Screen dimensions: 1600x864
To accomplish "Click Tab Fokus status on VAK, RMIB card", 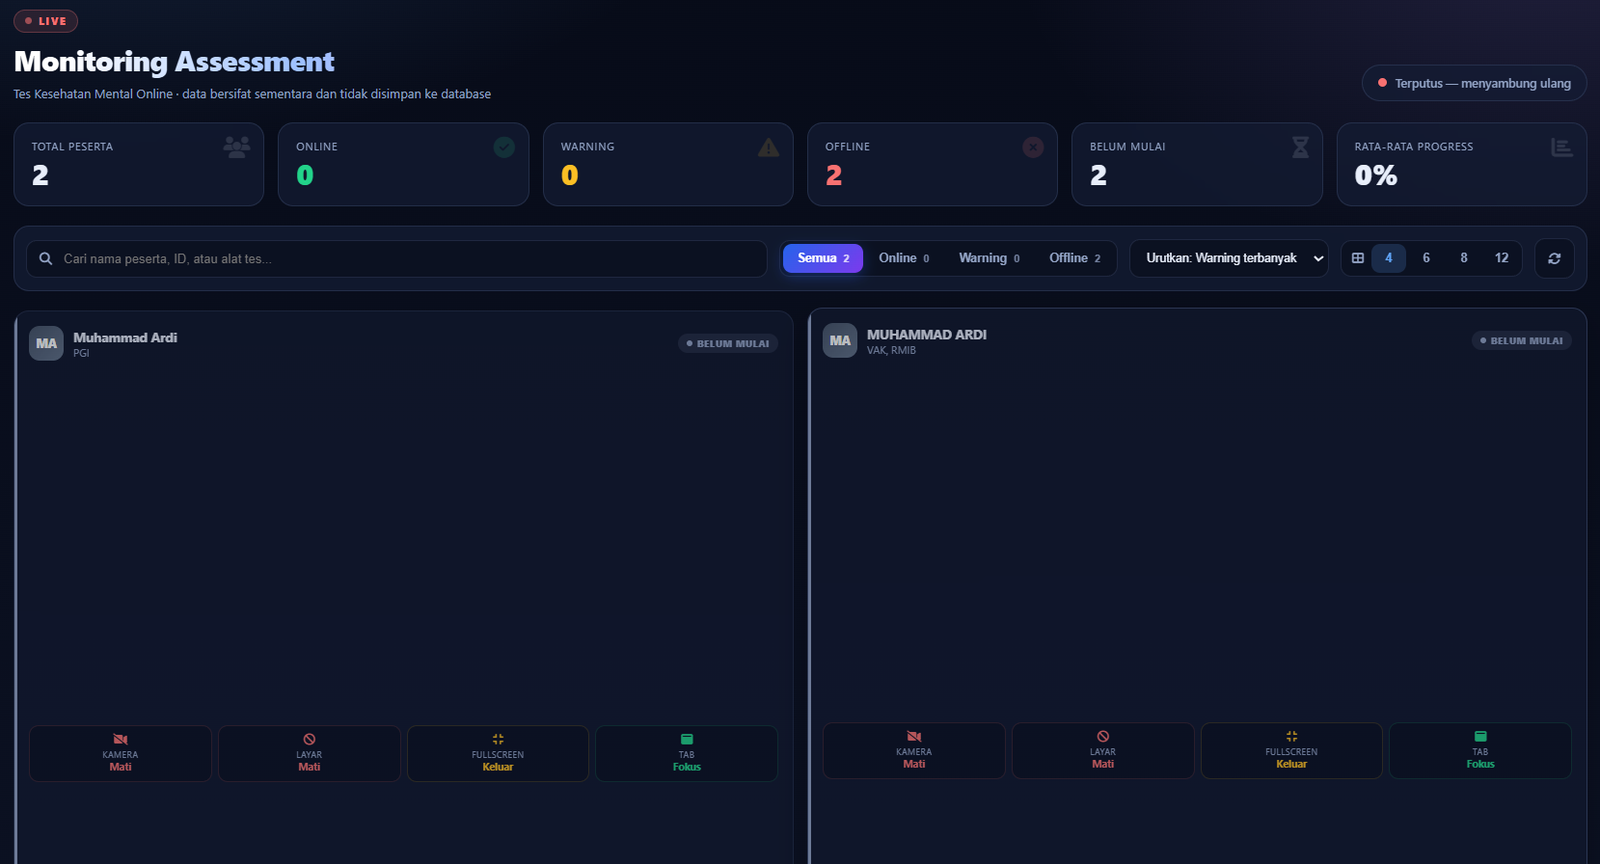I will [x=1481, y=751].
